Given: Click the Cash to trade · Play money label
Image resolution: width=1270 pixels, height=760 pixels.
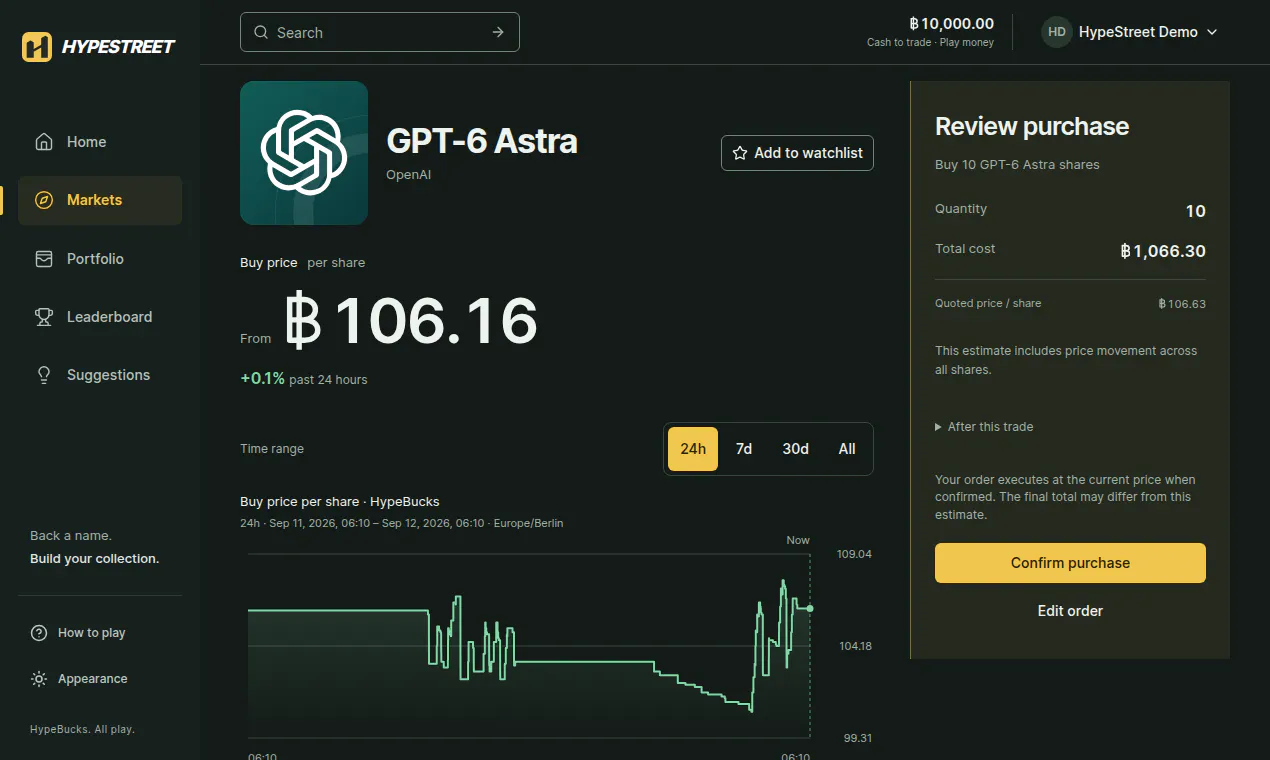Looking at the screenshot, I should point(930,43).
